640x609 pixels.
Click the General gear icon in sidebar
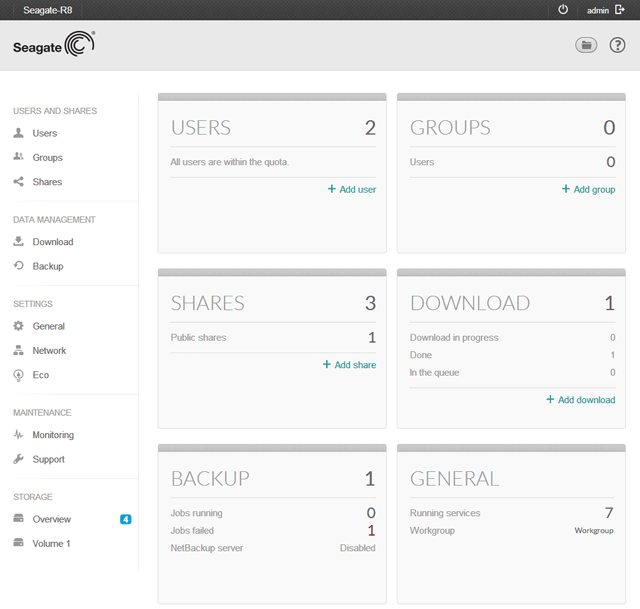pyautogui.click(x=18, y=326)
